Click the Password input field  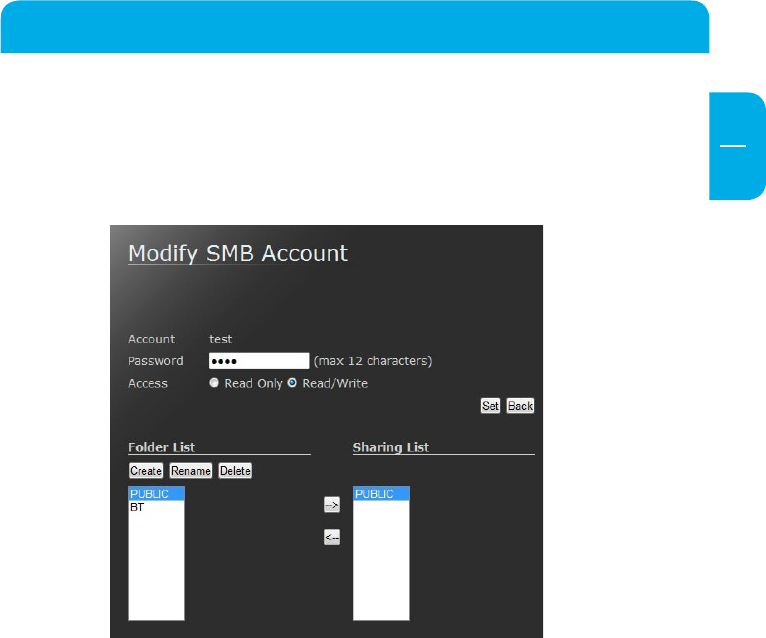(259, 361)
